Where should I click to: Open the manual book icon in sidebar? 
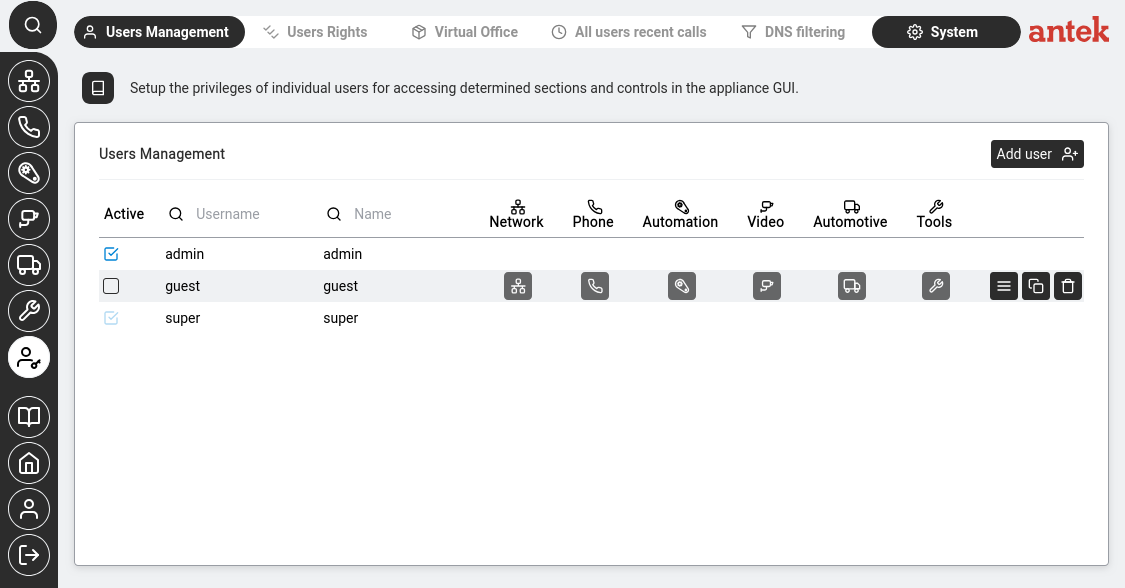(29, 417)
